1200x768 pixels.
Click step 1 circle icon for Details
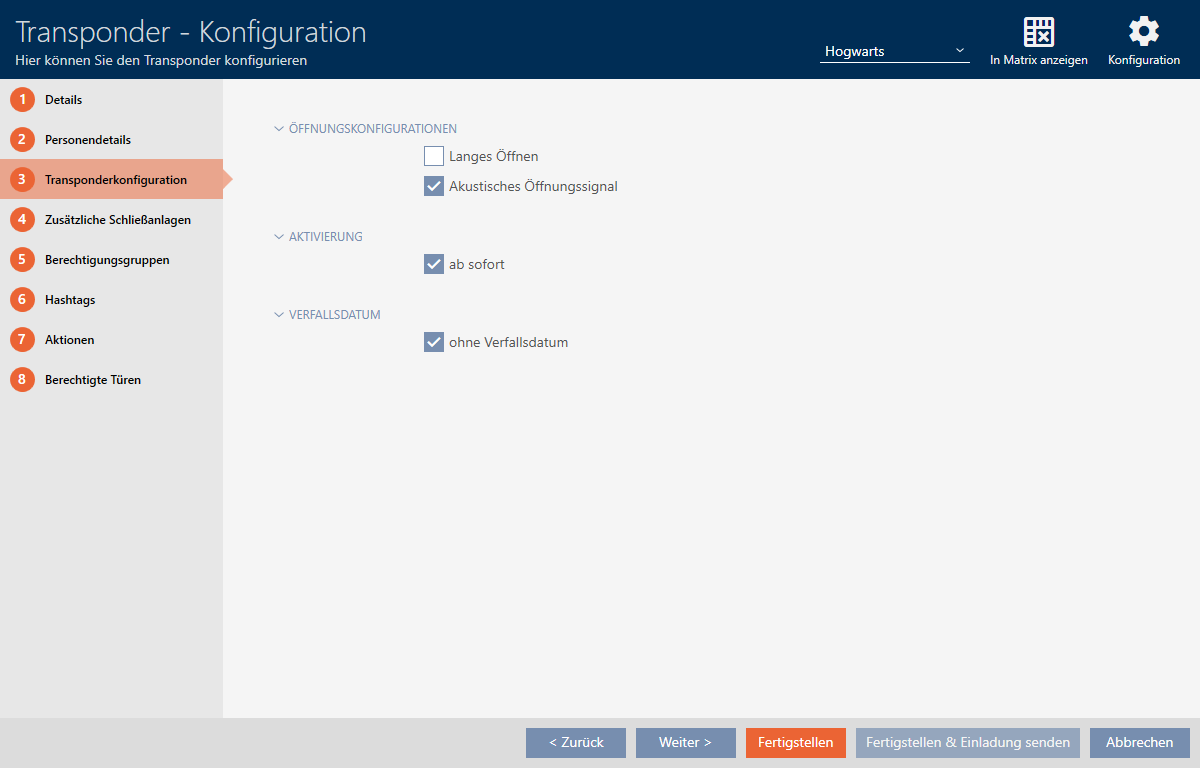[22, 100]
